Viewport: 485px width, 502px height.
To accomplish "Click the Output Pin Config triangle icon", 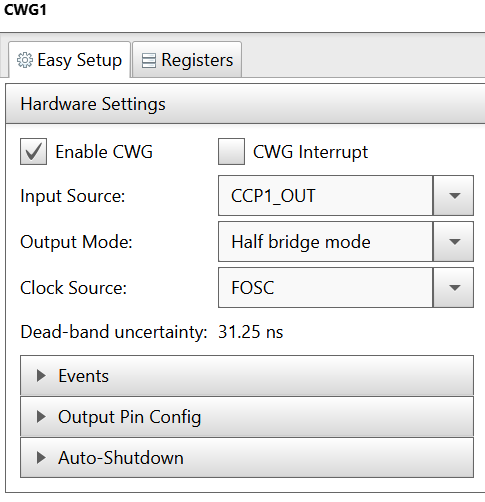I will 41,417.
